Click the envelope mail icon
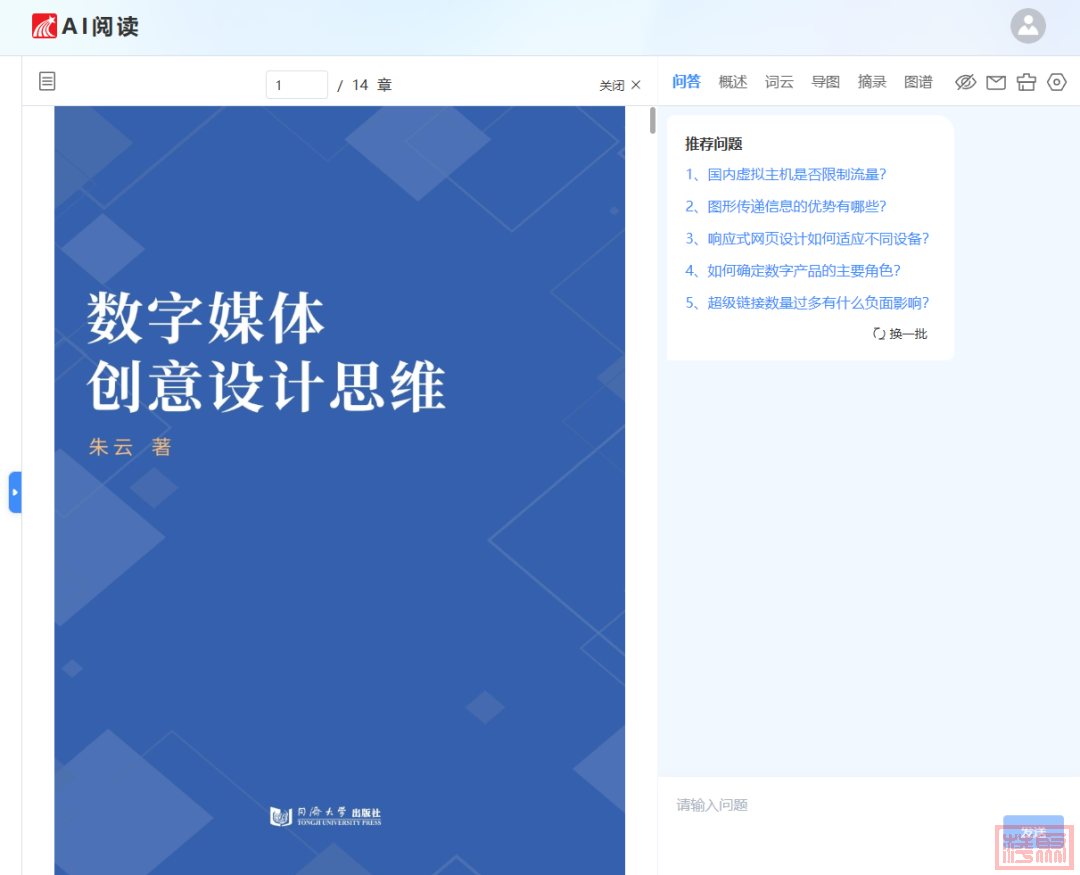The height and width of the screenshot is (875, 1080). tap(996, 82)
